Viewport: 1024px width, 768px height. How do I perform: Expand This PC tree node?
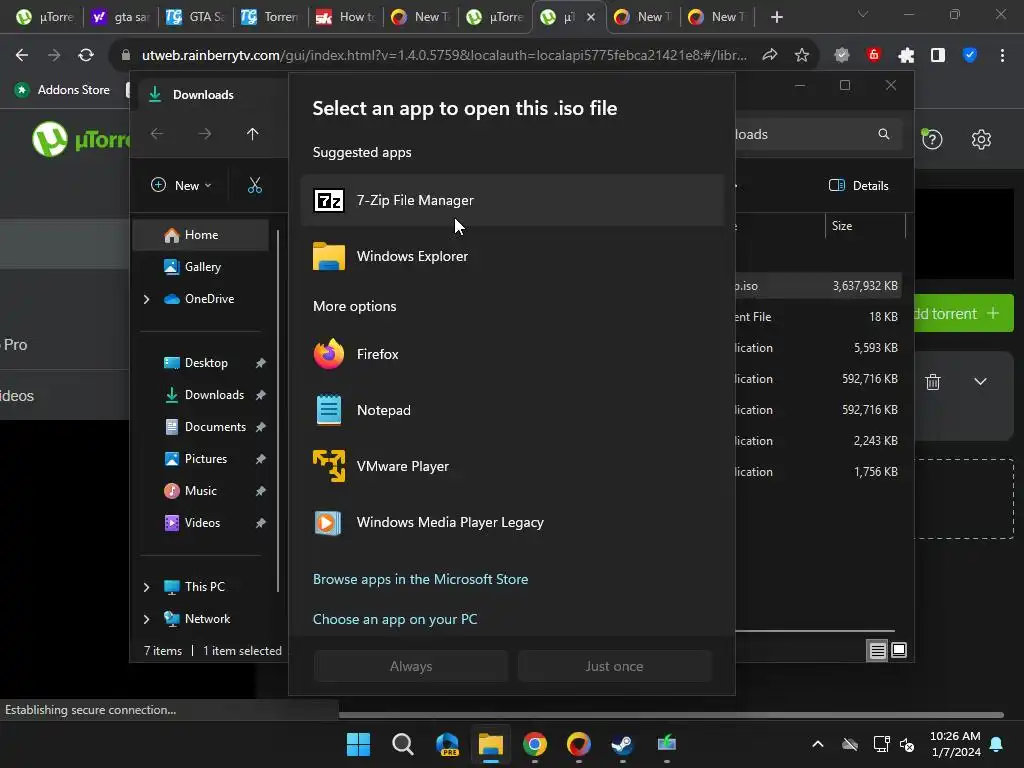tap(146, 587)
